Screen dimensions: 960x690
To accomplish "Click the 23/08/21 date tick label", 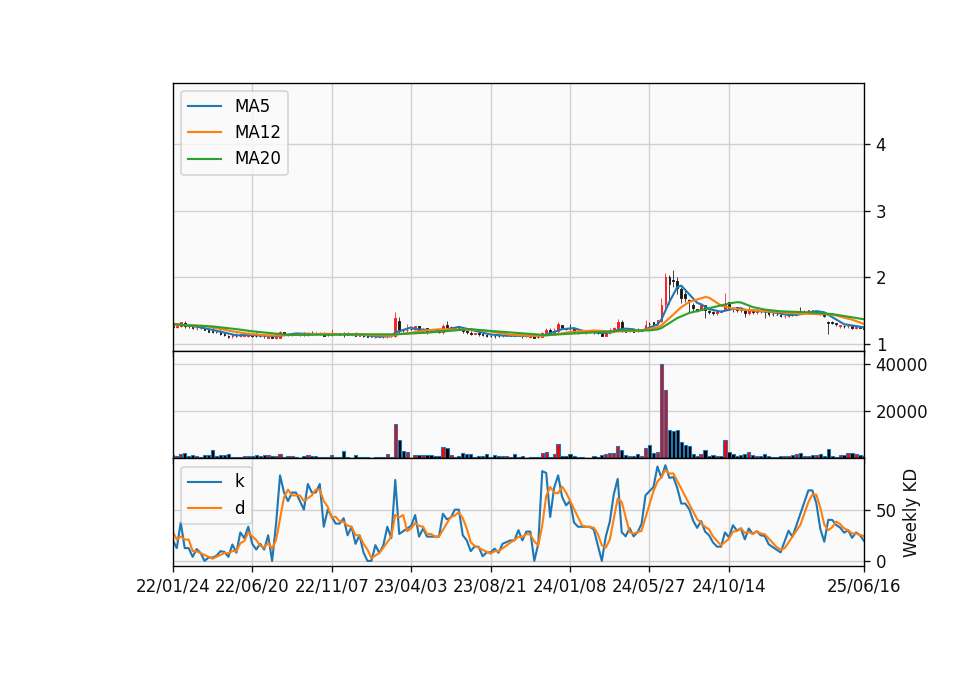I will [490, 586].
